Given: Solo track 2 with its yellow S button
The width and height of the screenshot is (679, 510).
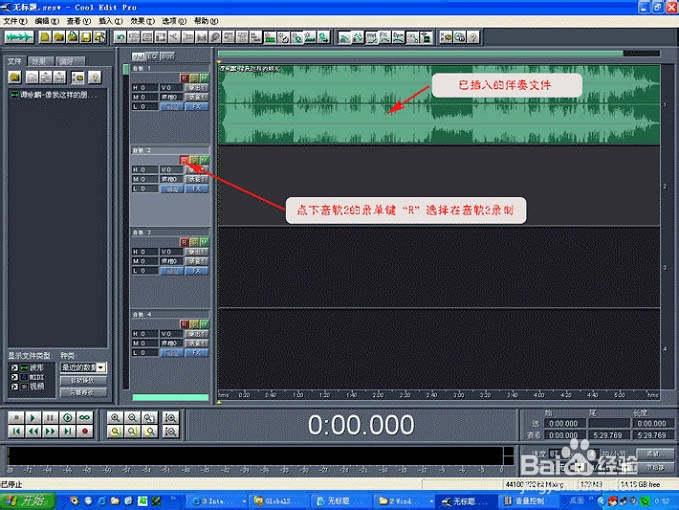Looking at the screenshot, I should coord(194,160).
